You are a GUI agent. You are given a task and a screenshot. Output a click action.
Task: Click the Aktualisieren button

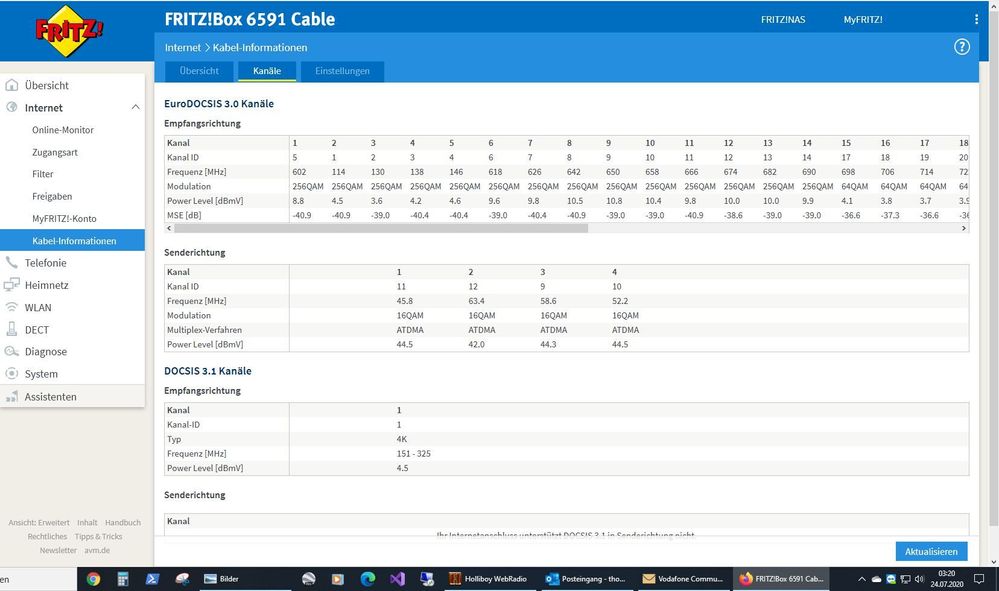(x=931, y=552)
